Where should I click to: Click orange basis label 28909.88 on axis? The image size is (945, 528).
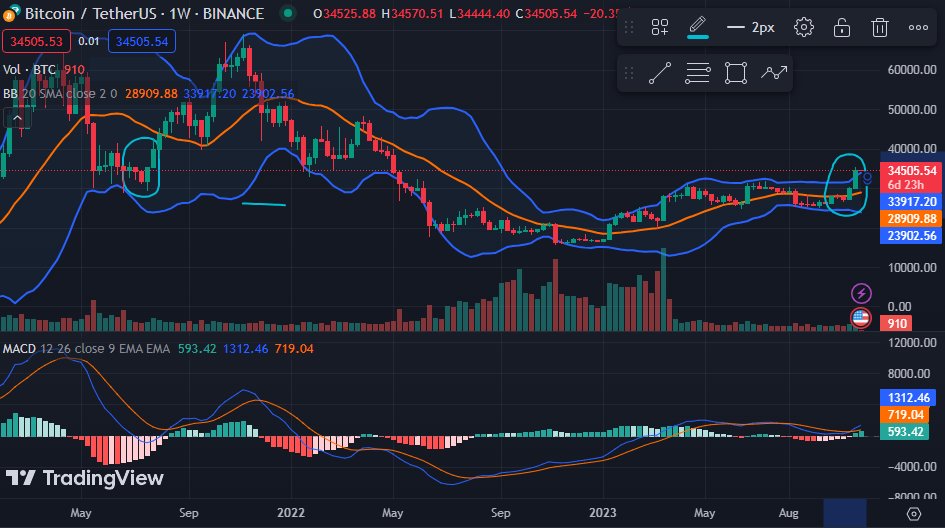tap(911, 219)
